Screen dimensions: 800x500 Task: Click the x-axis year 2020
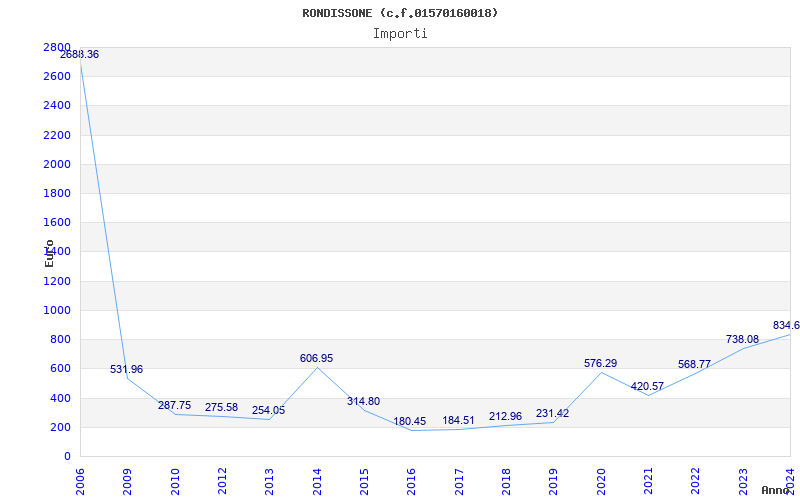pos(601,482)
